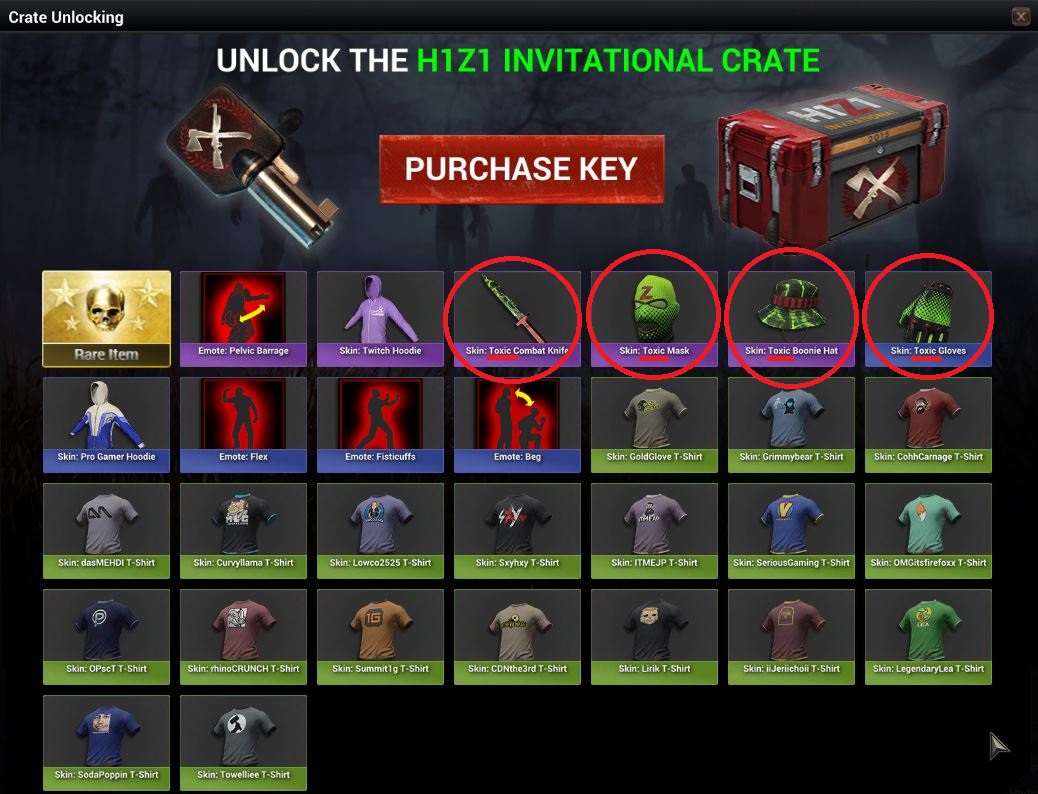This screenshot has height=794, width=1038.
Task: Choose the Toxic Gloves skin
Action: 929,319
